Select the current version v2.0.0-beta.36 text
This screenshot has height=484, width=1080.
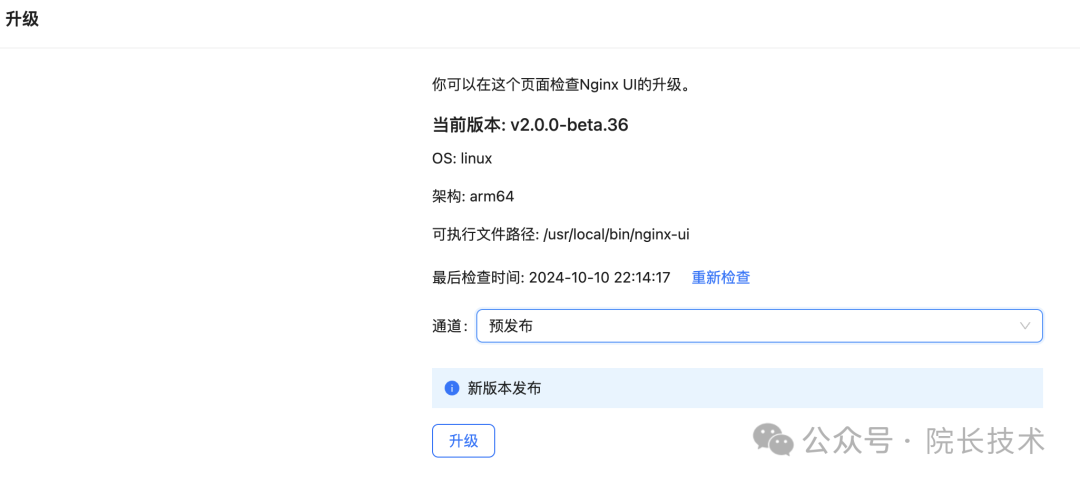pos(530,125)
